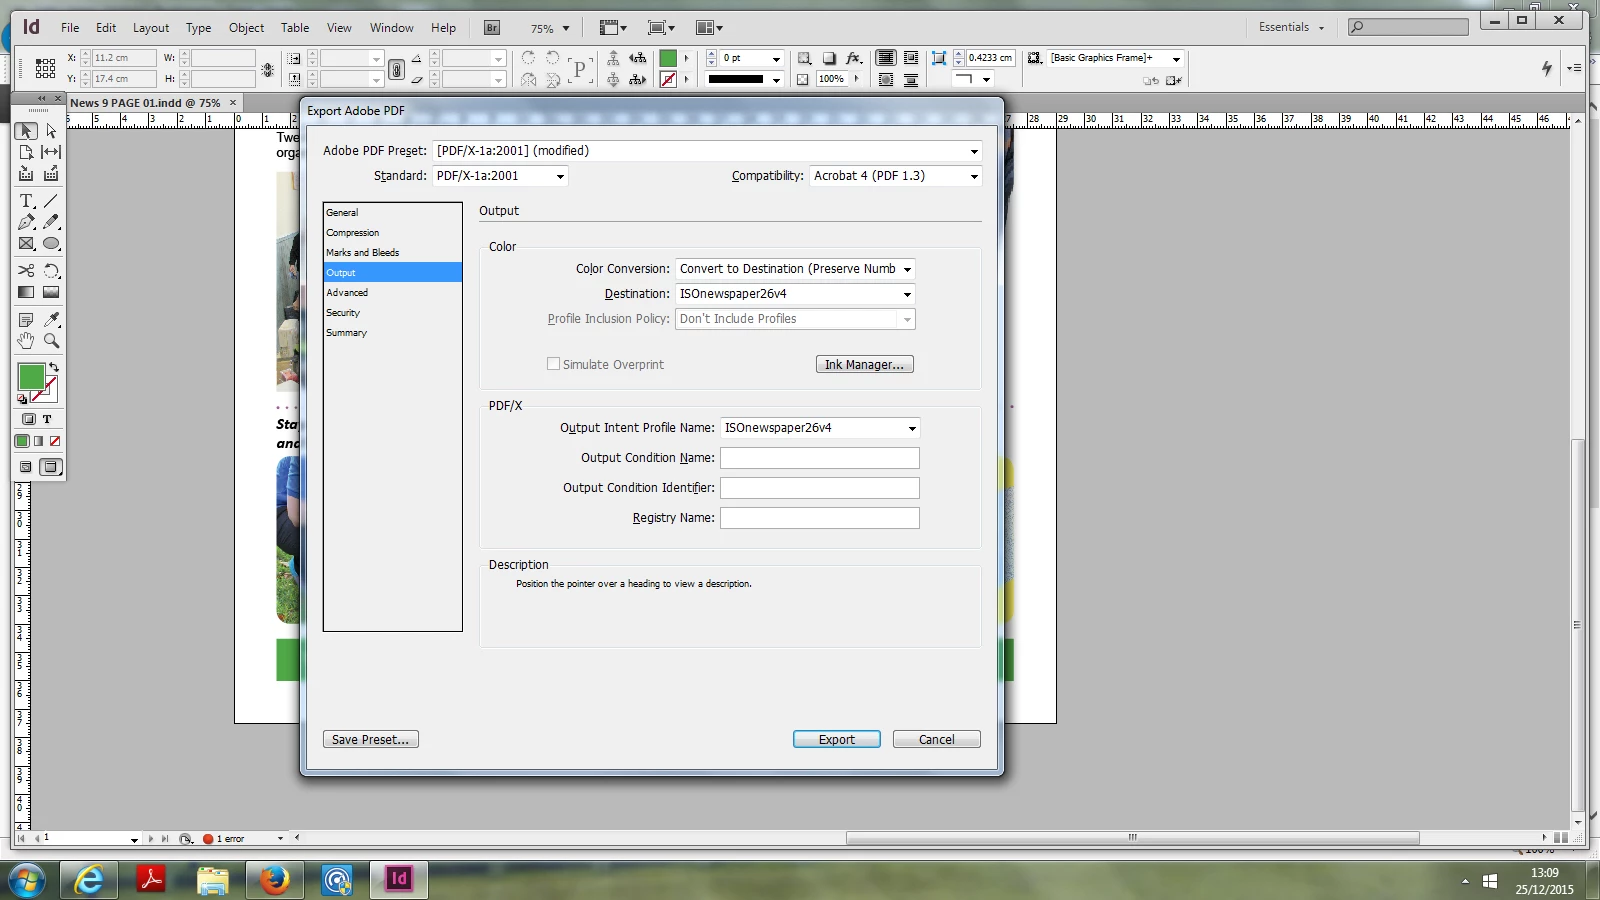Select the Zoom tool
Image resolution: width=1600 pixels, height=900 pixels.
51,341
